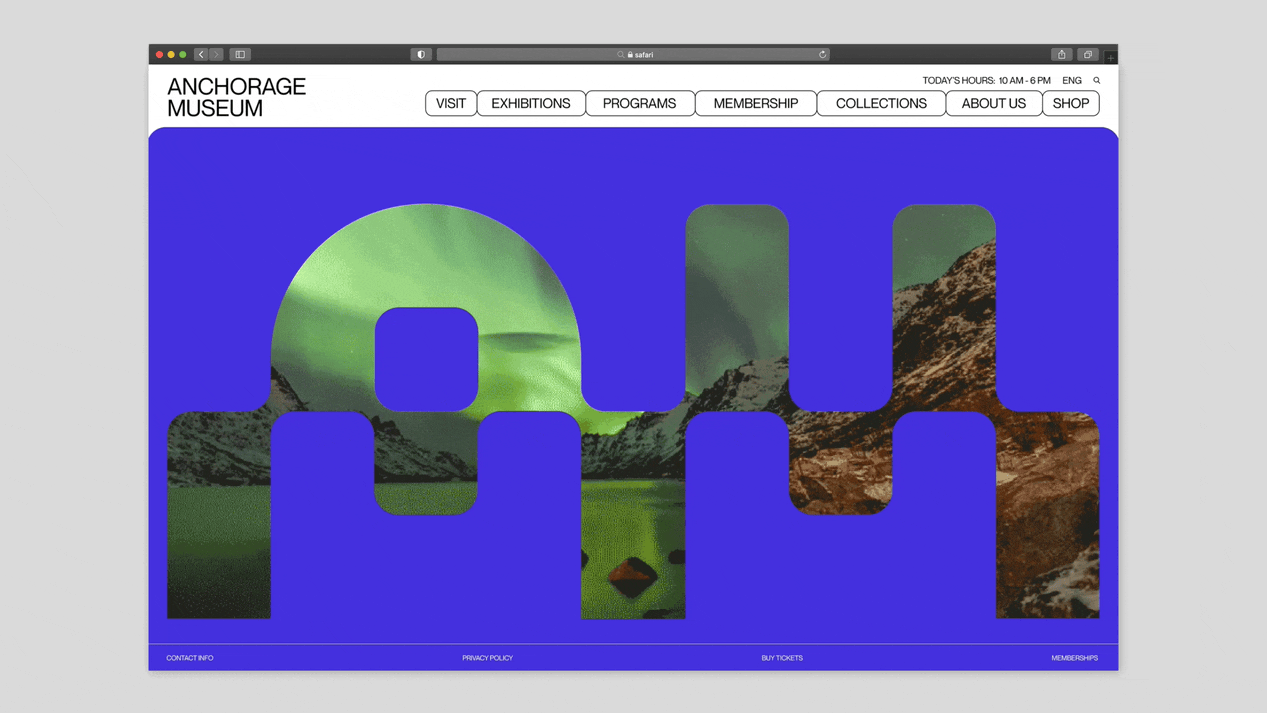Screen dimensions: 1267x713
Task: Maximize the window with green button
Action: tap(183, 54)
